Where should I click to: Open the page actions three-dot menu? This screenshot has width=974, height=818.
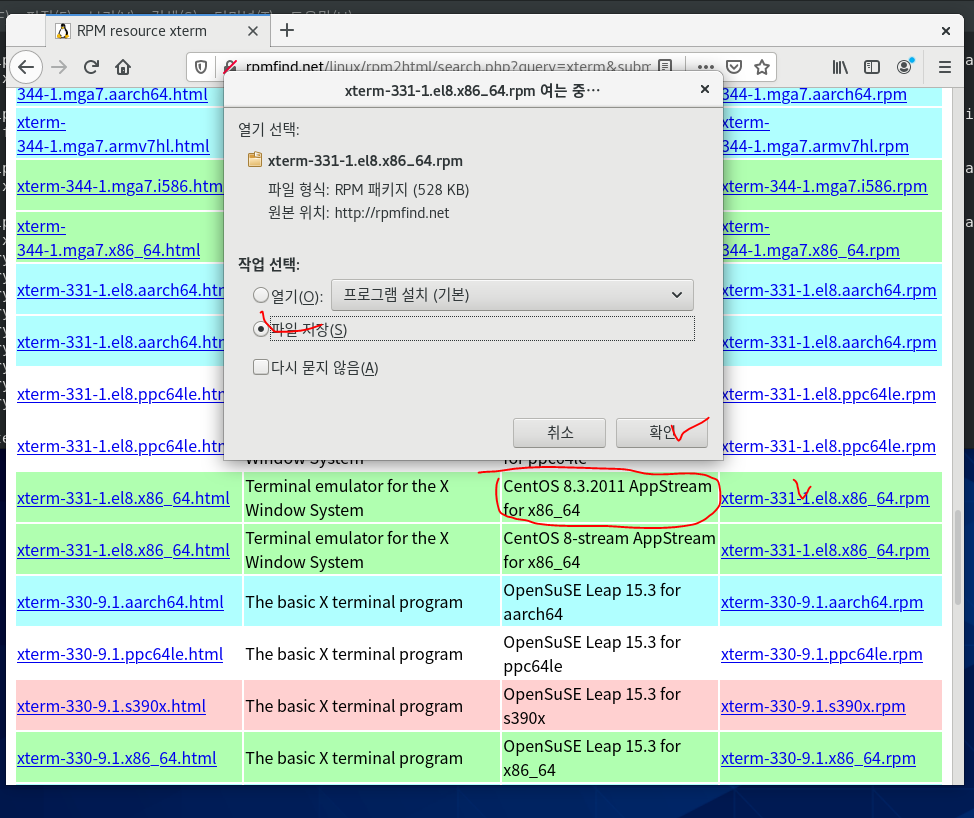[705, 67]
